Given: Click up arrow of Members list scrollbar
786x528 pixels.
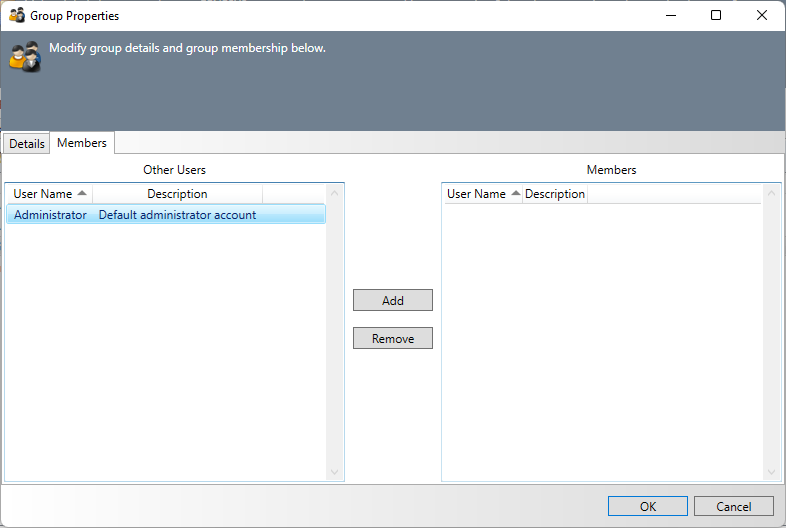Looking at the screenshot, I should click(772, 193).
